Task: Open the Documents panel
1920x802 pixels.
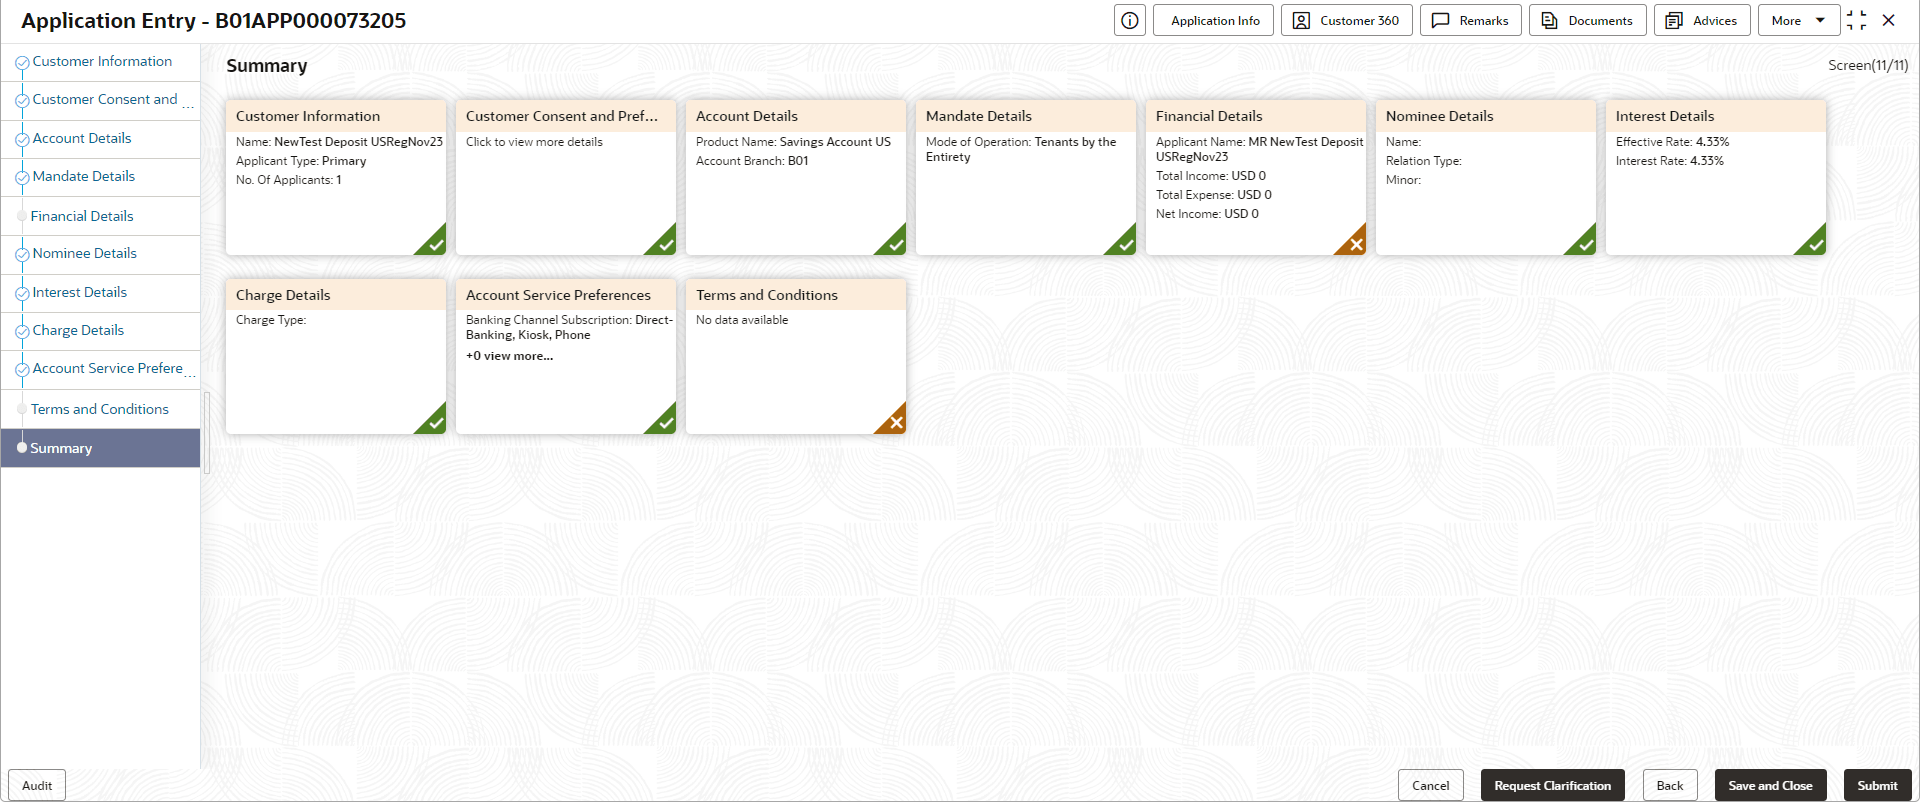Action: (1587, 21)
